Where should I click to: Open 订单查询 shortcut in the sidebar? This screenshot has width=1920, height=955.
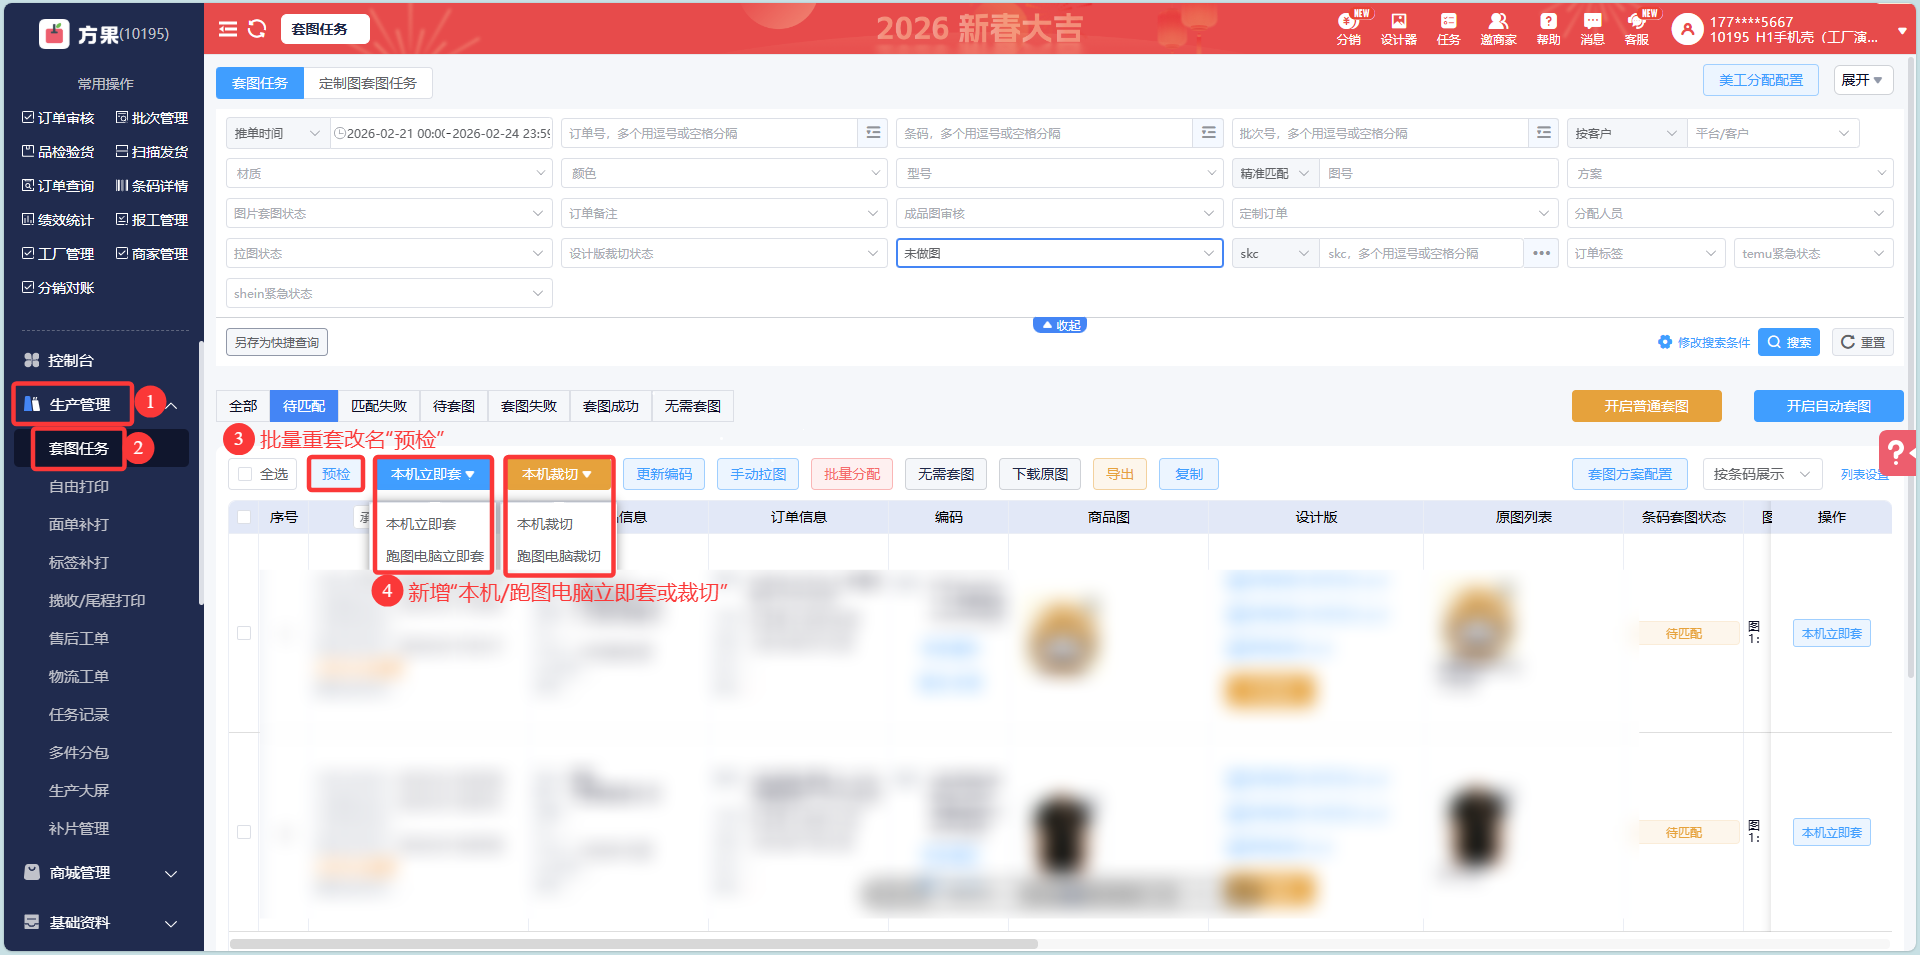click(58, 186)
